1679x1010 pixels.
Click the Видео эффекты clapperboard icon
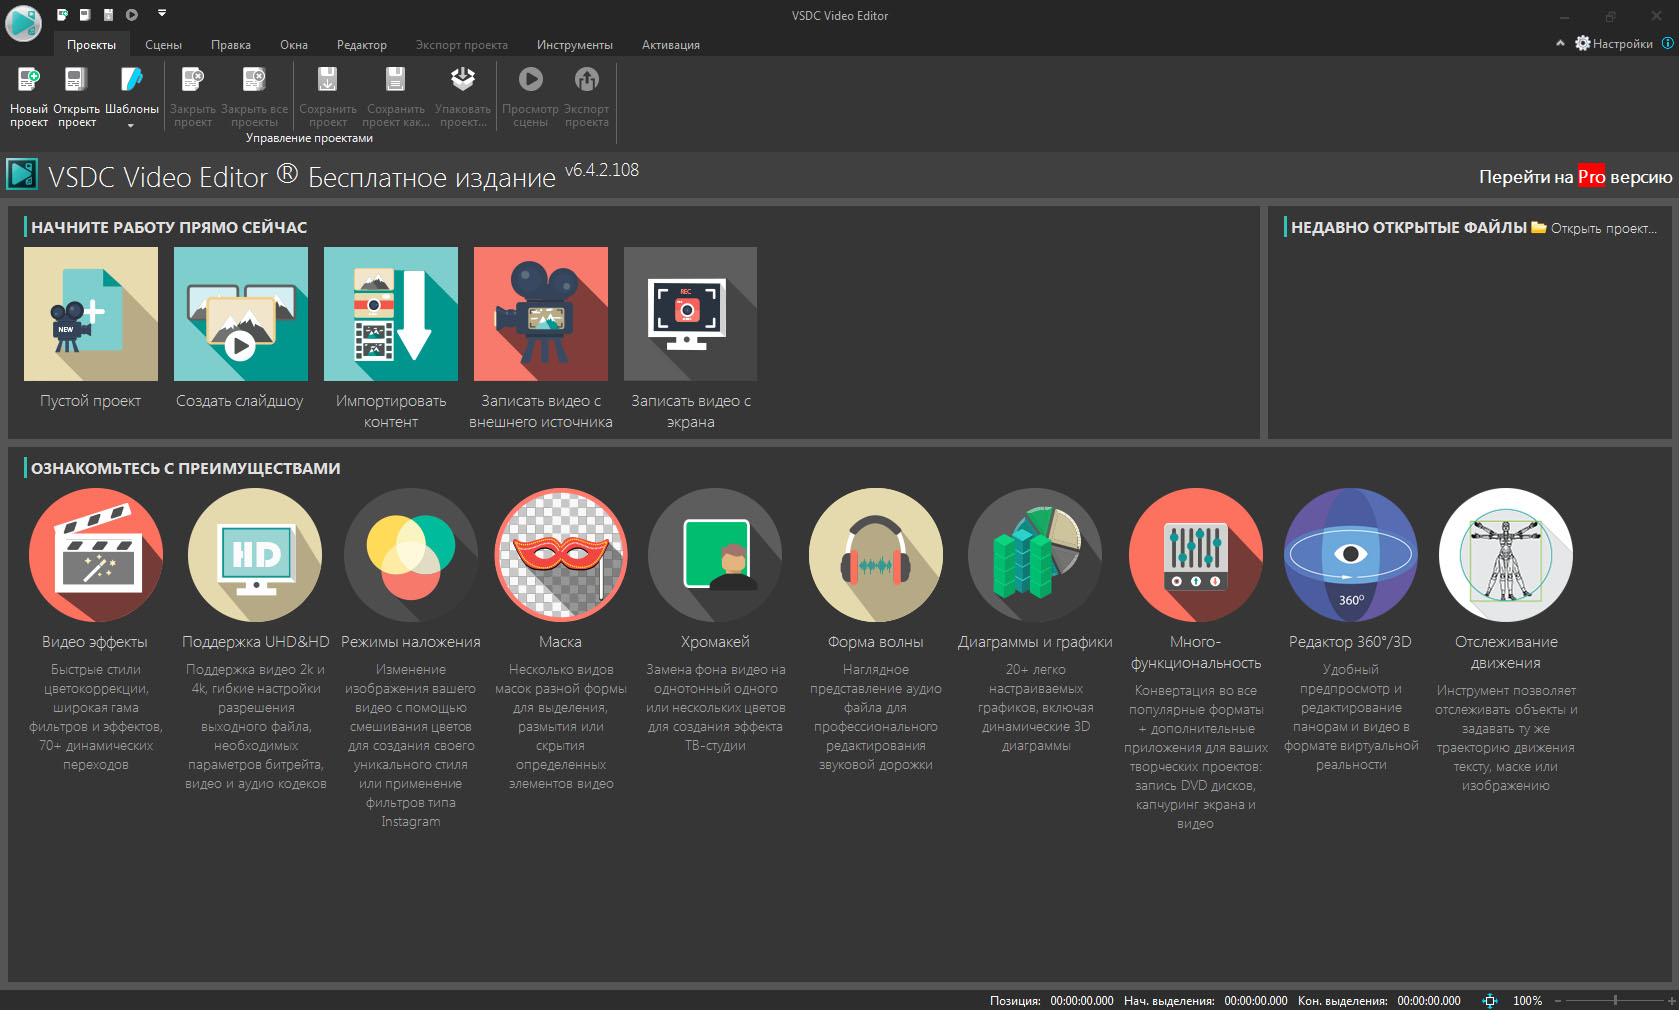click(96, 555)
